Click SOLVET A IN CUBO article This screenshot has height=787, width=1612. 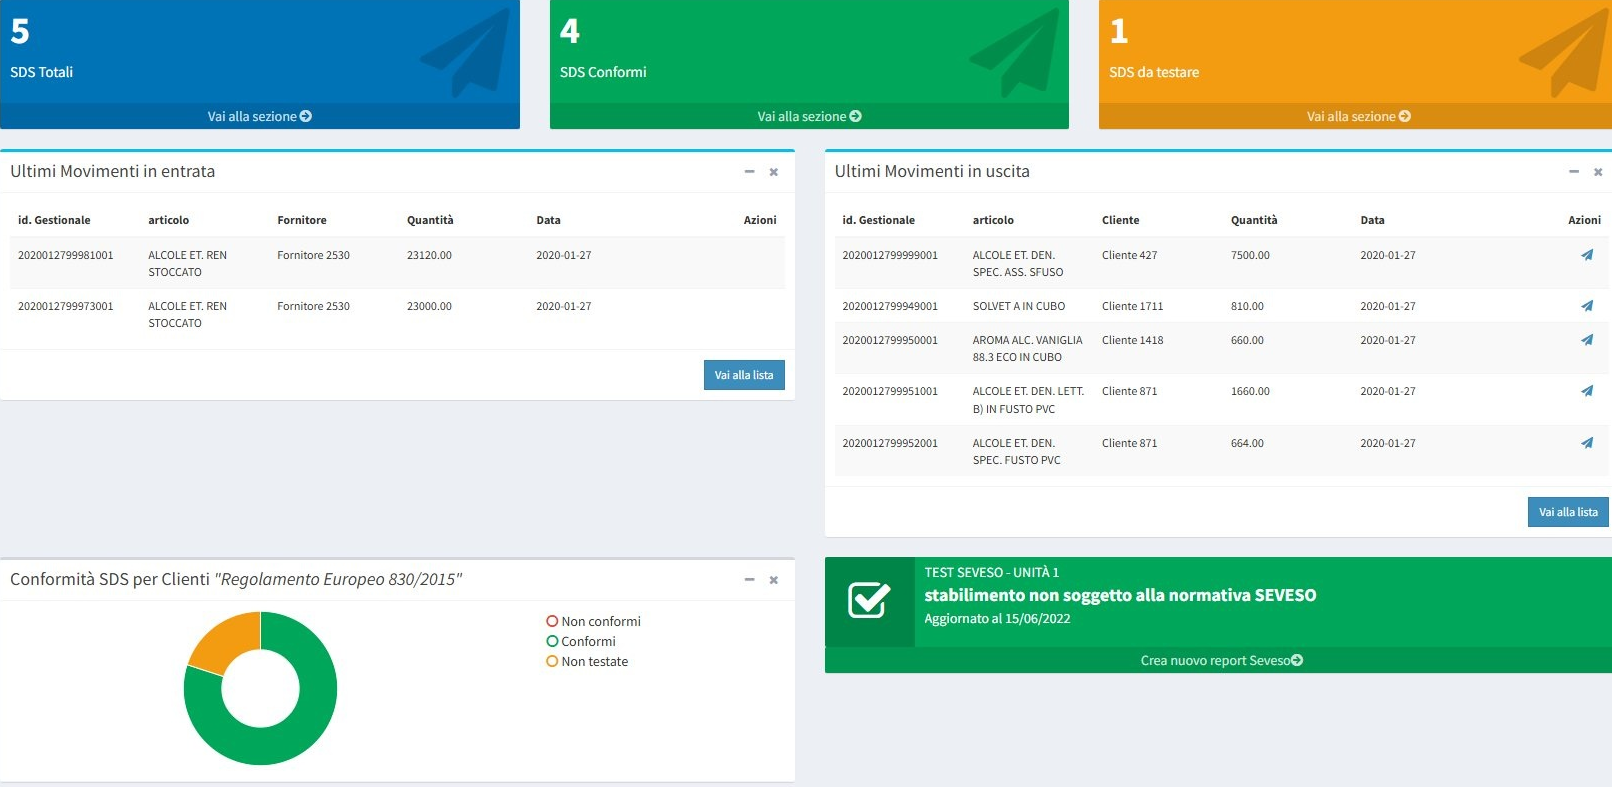(1019, 306)
